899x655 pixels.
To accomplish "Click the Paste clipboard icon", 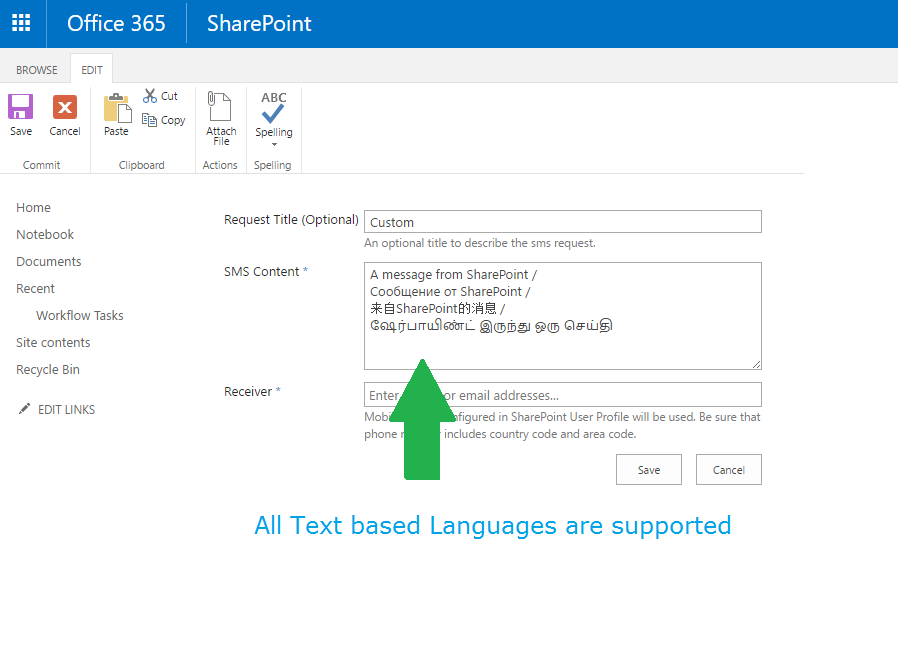I will pyautogui.click(x=117, y=108).
